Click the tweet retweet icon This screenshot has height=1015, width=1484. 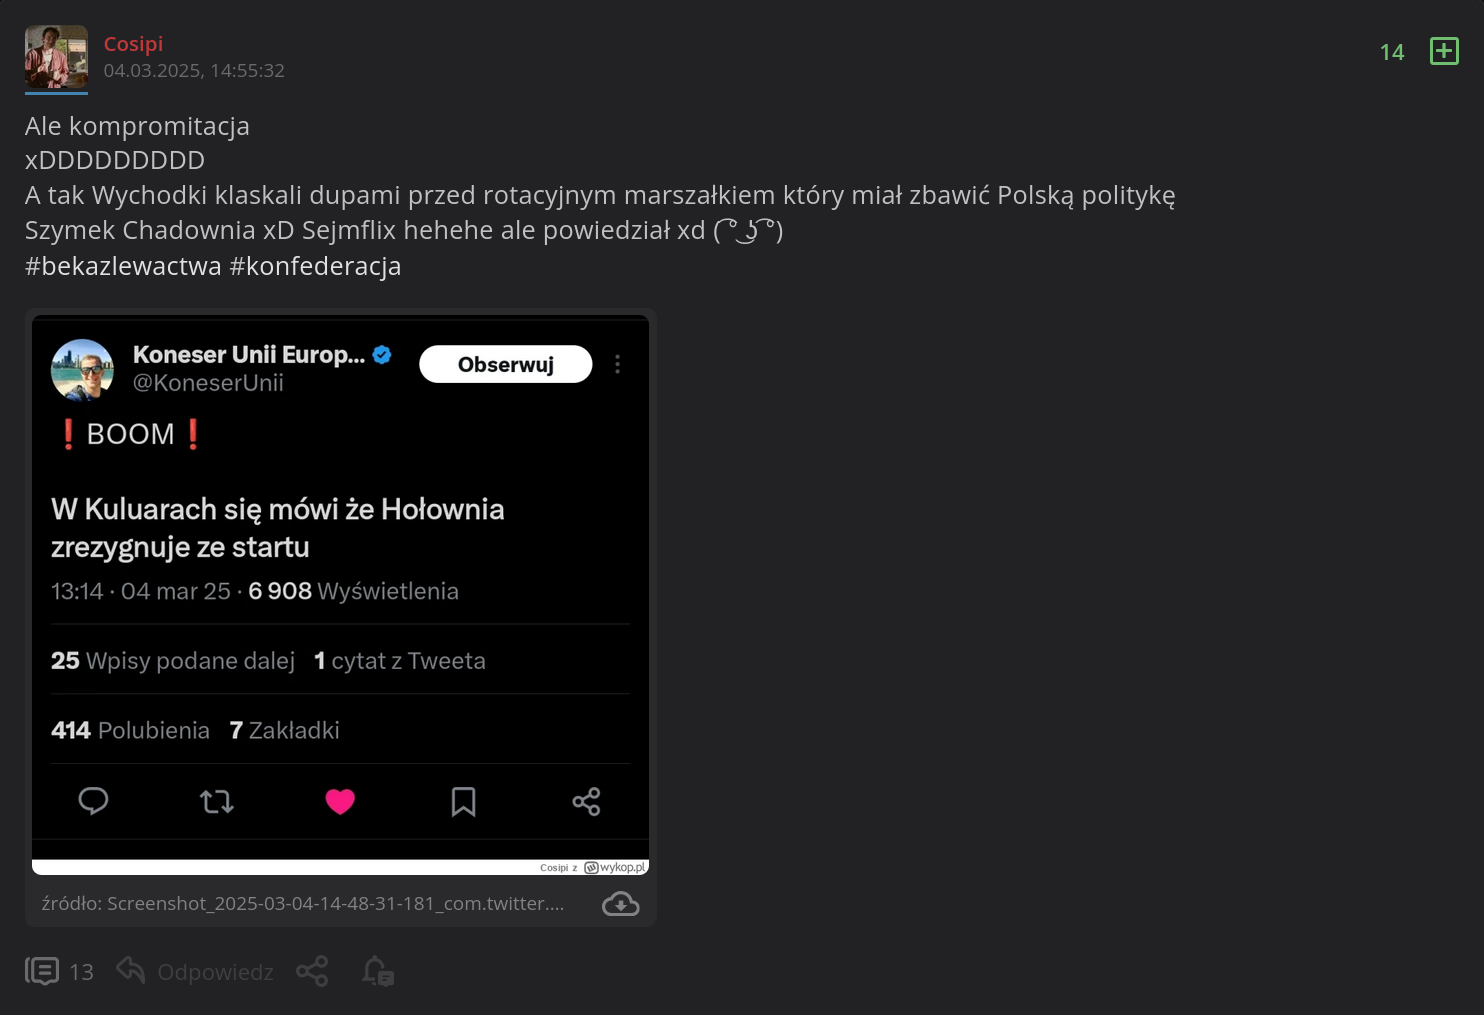pyautogui.click(x=216, y=801)
